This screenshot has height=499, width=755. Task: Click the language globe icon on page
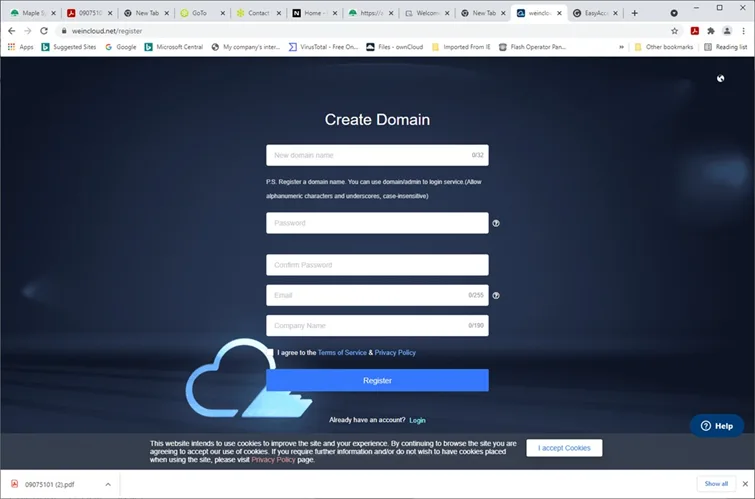(x=720, y=78)
